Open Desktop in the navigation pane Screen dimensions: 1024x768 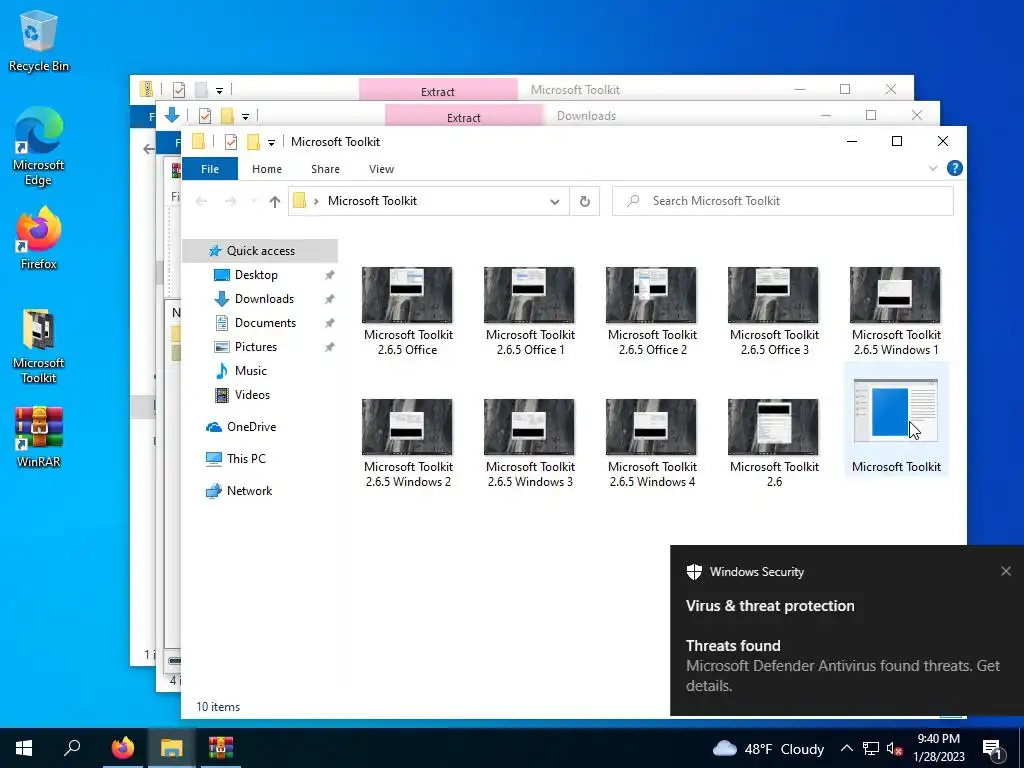pos(256,275)
